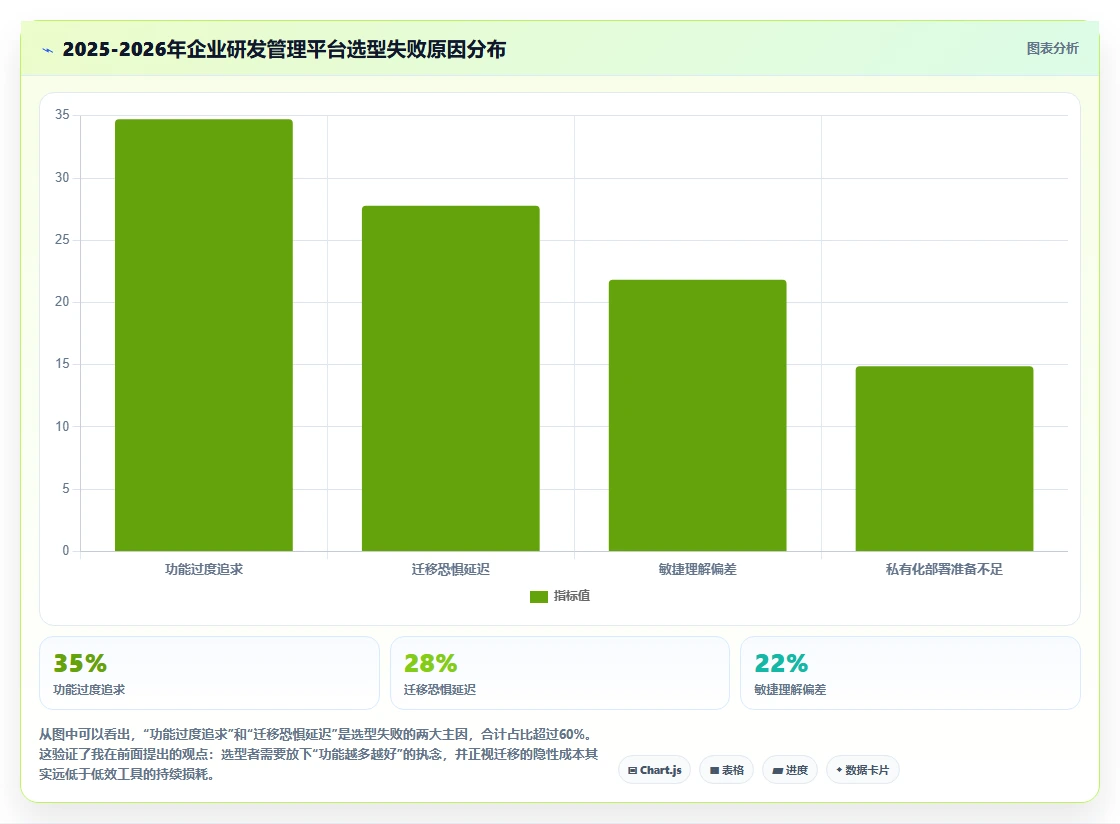Image resolution: width=1120 pixels, height=824 pixels.
Task: Select the 敏捷理解偏差 bar
Action: click(x=697, y=416)
